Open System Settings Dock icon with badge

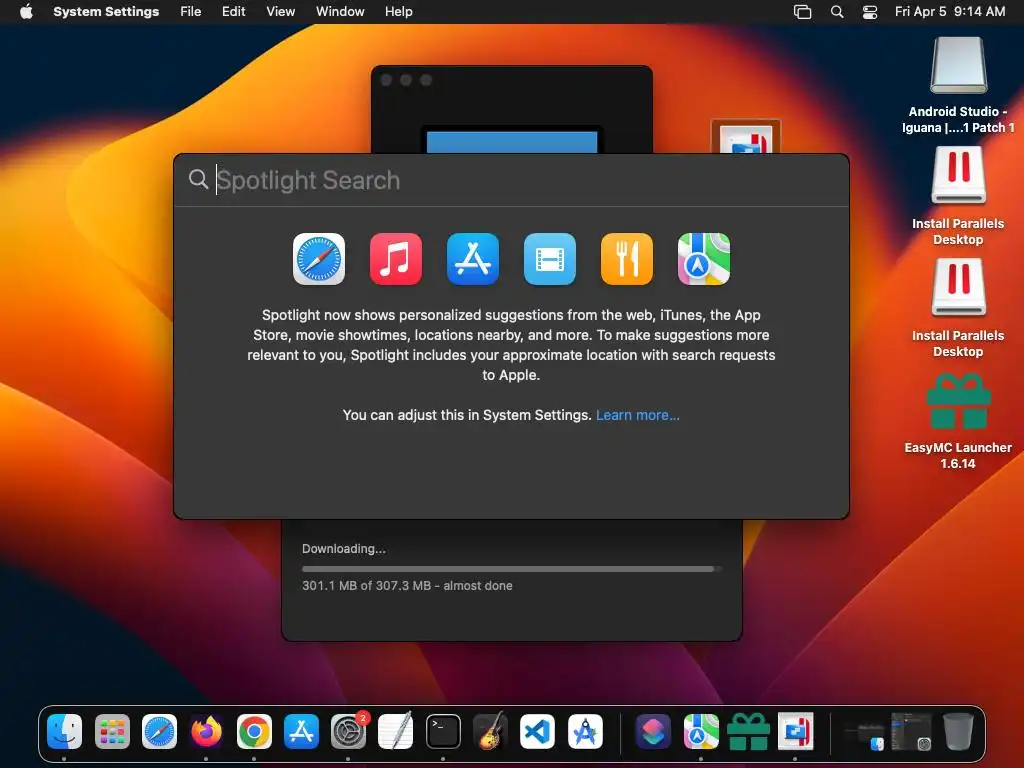tap(349, 731)
